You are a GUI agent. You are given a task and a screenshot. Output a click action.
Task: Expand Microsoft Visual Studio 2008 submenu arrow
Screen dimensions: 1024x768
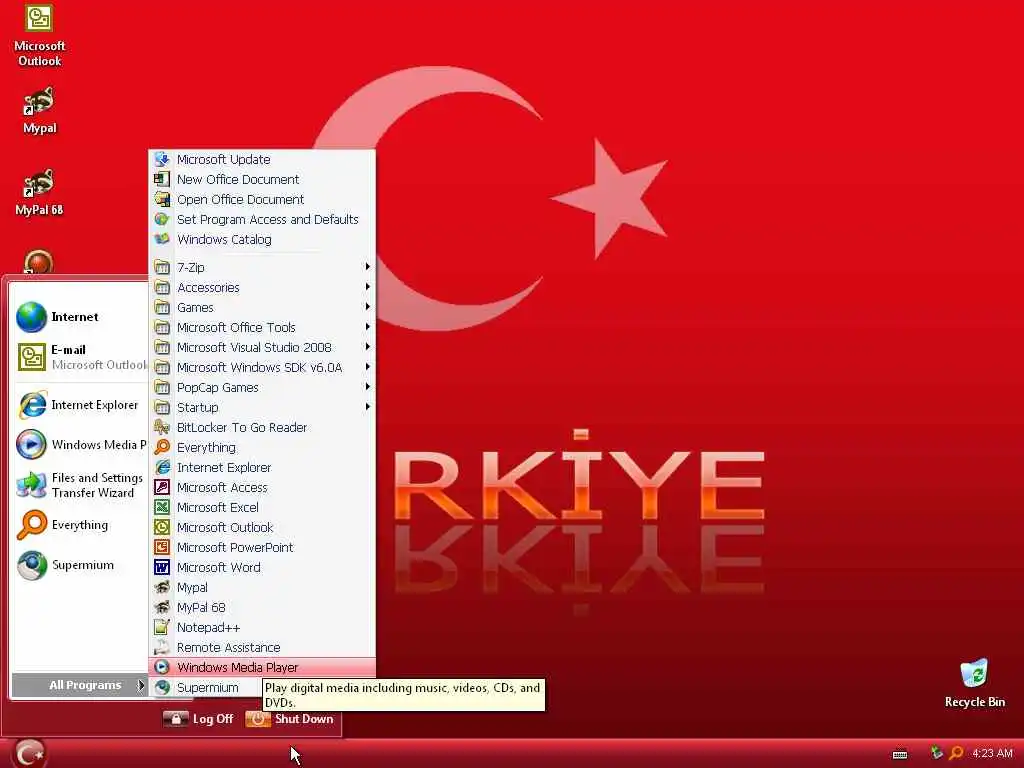click(368, 347)
